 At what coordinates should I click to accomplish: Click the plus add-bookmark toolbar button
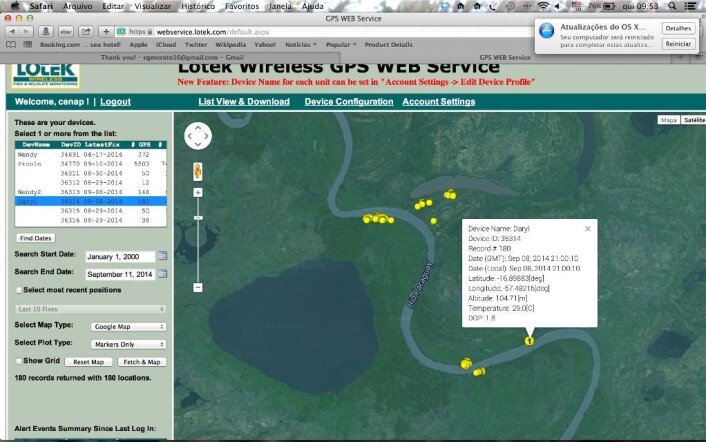(x=106, y=32)
